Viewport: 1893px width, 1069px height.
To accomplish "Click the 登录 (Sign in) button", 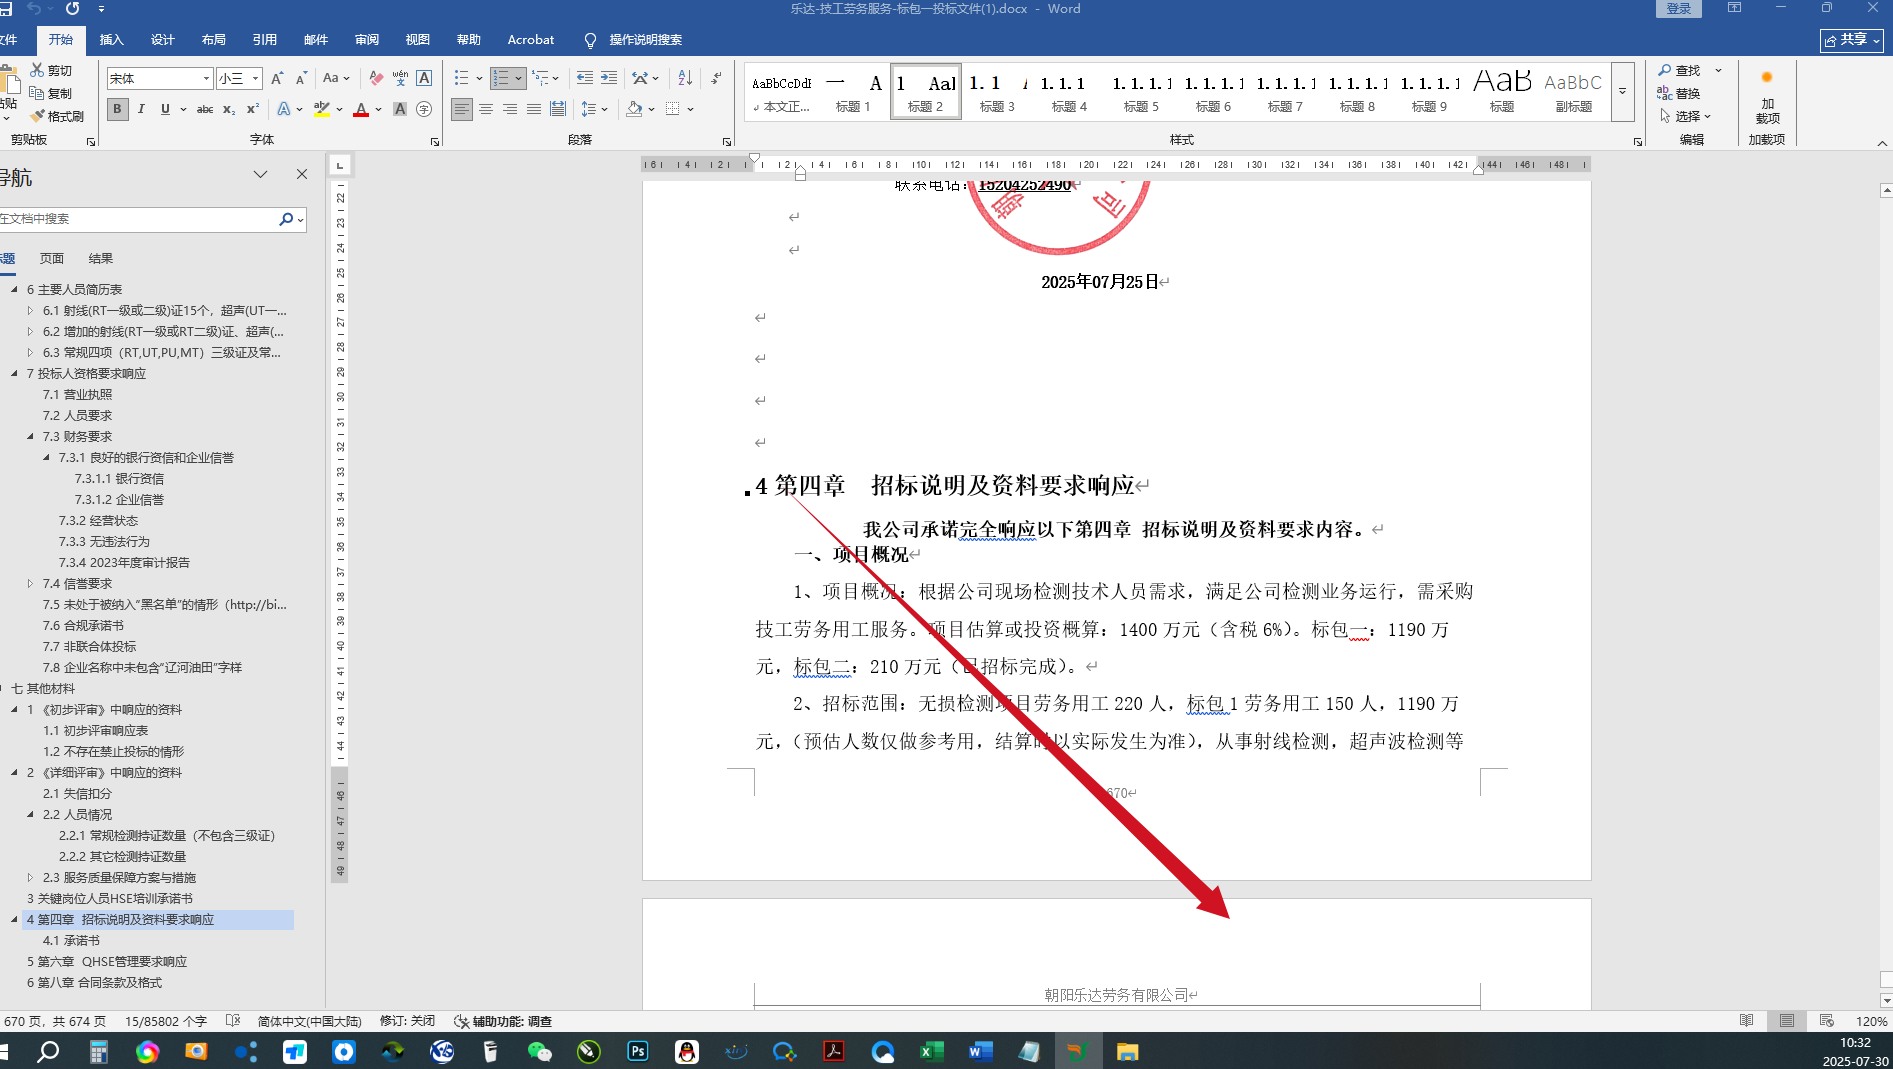I will click(1679, 9).
